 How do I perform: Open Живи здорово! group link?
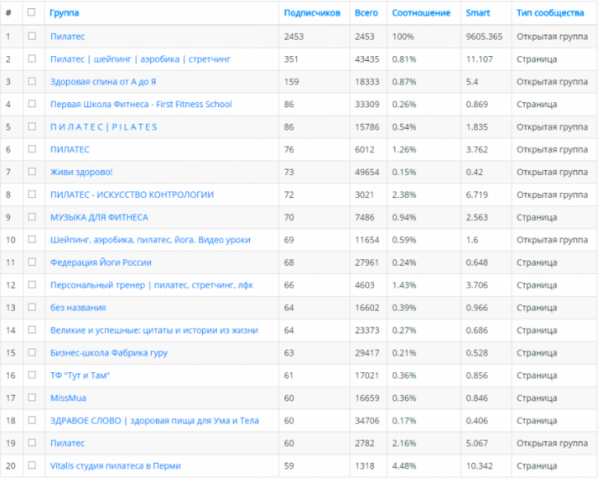(82, 172)
